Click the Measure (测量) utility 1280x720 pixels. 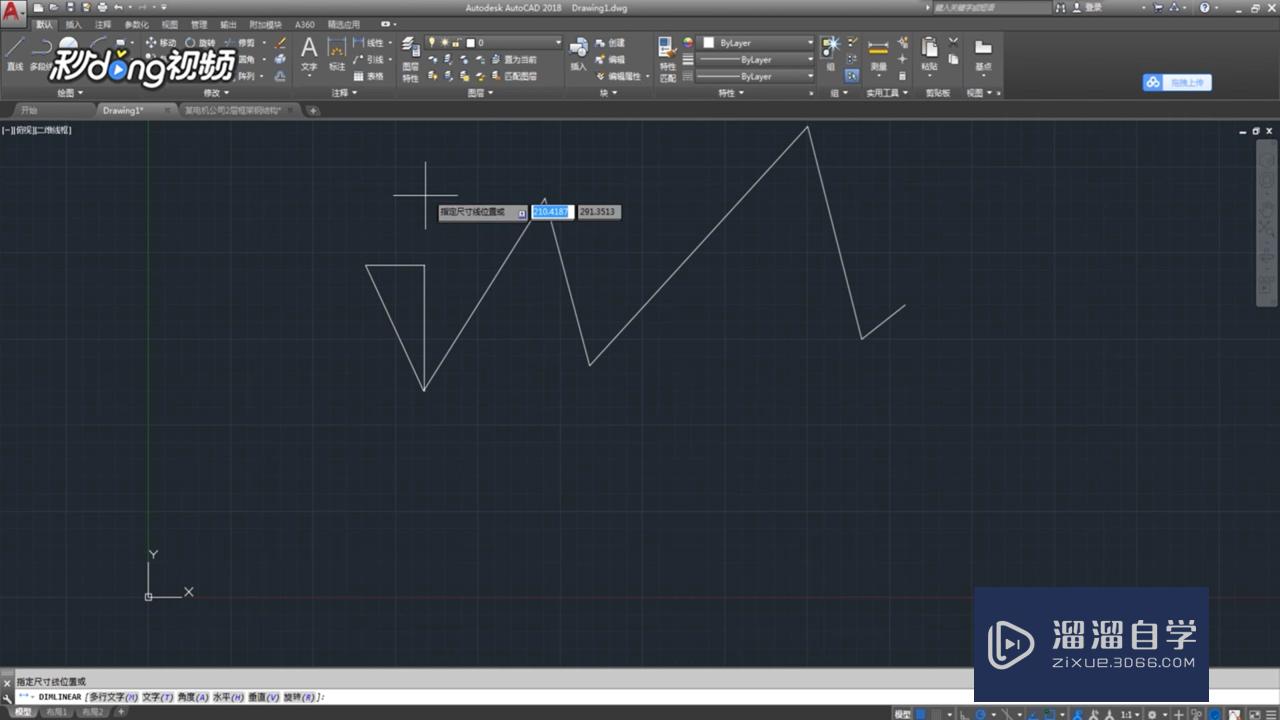pos(878,55)
